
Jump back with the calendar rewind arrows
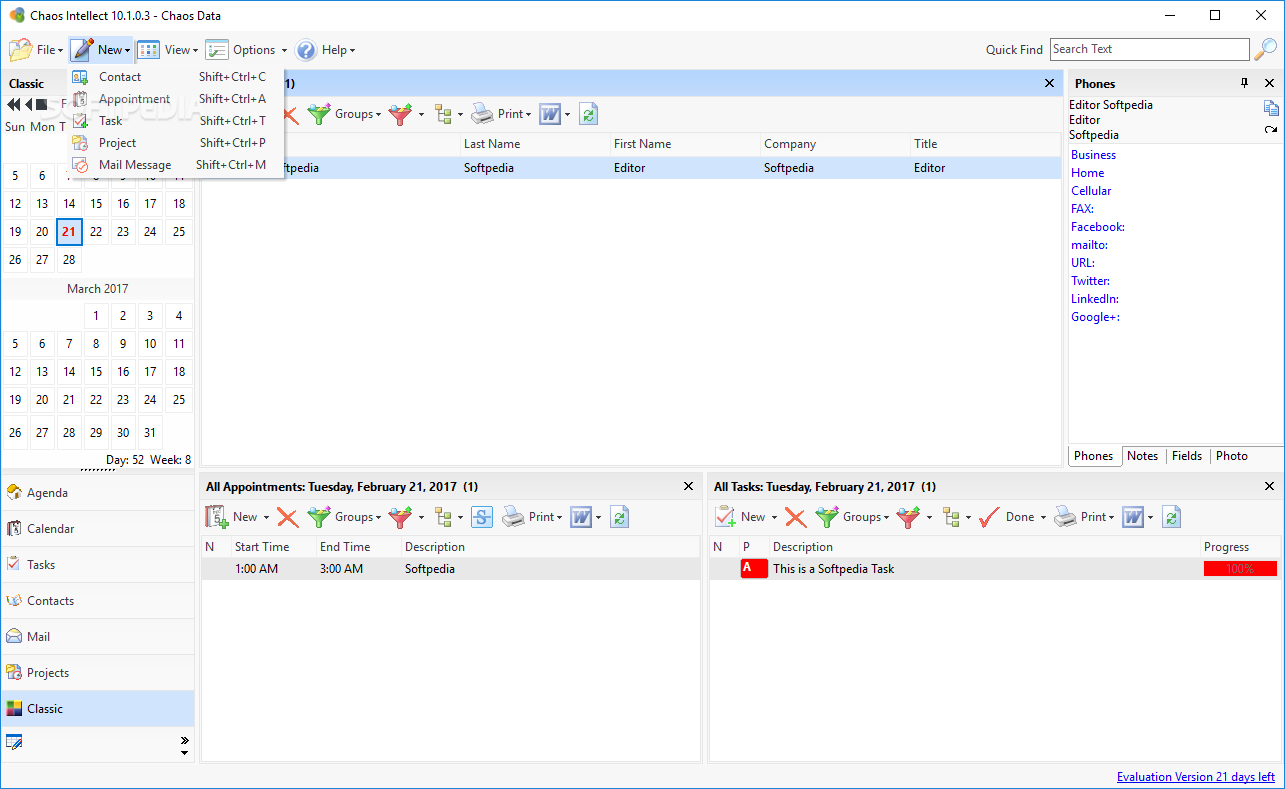(x=14, y=104)
